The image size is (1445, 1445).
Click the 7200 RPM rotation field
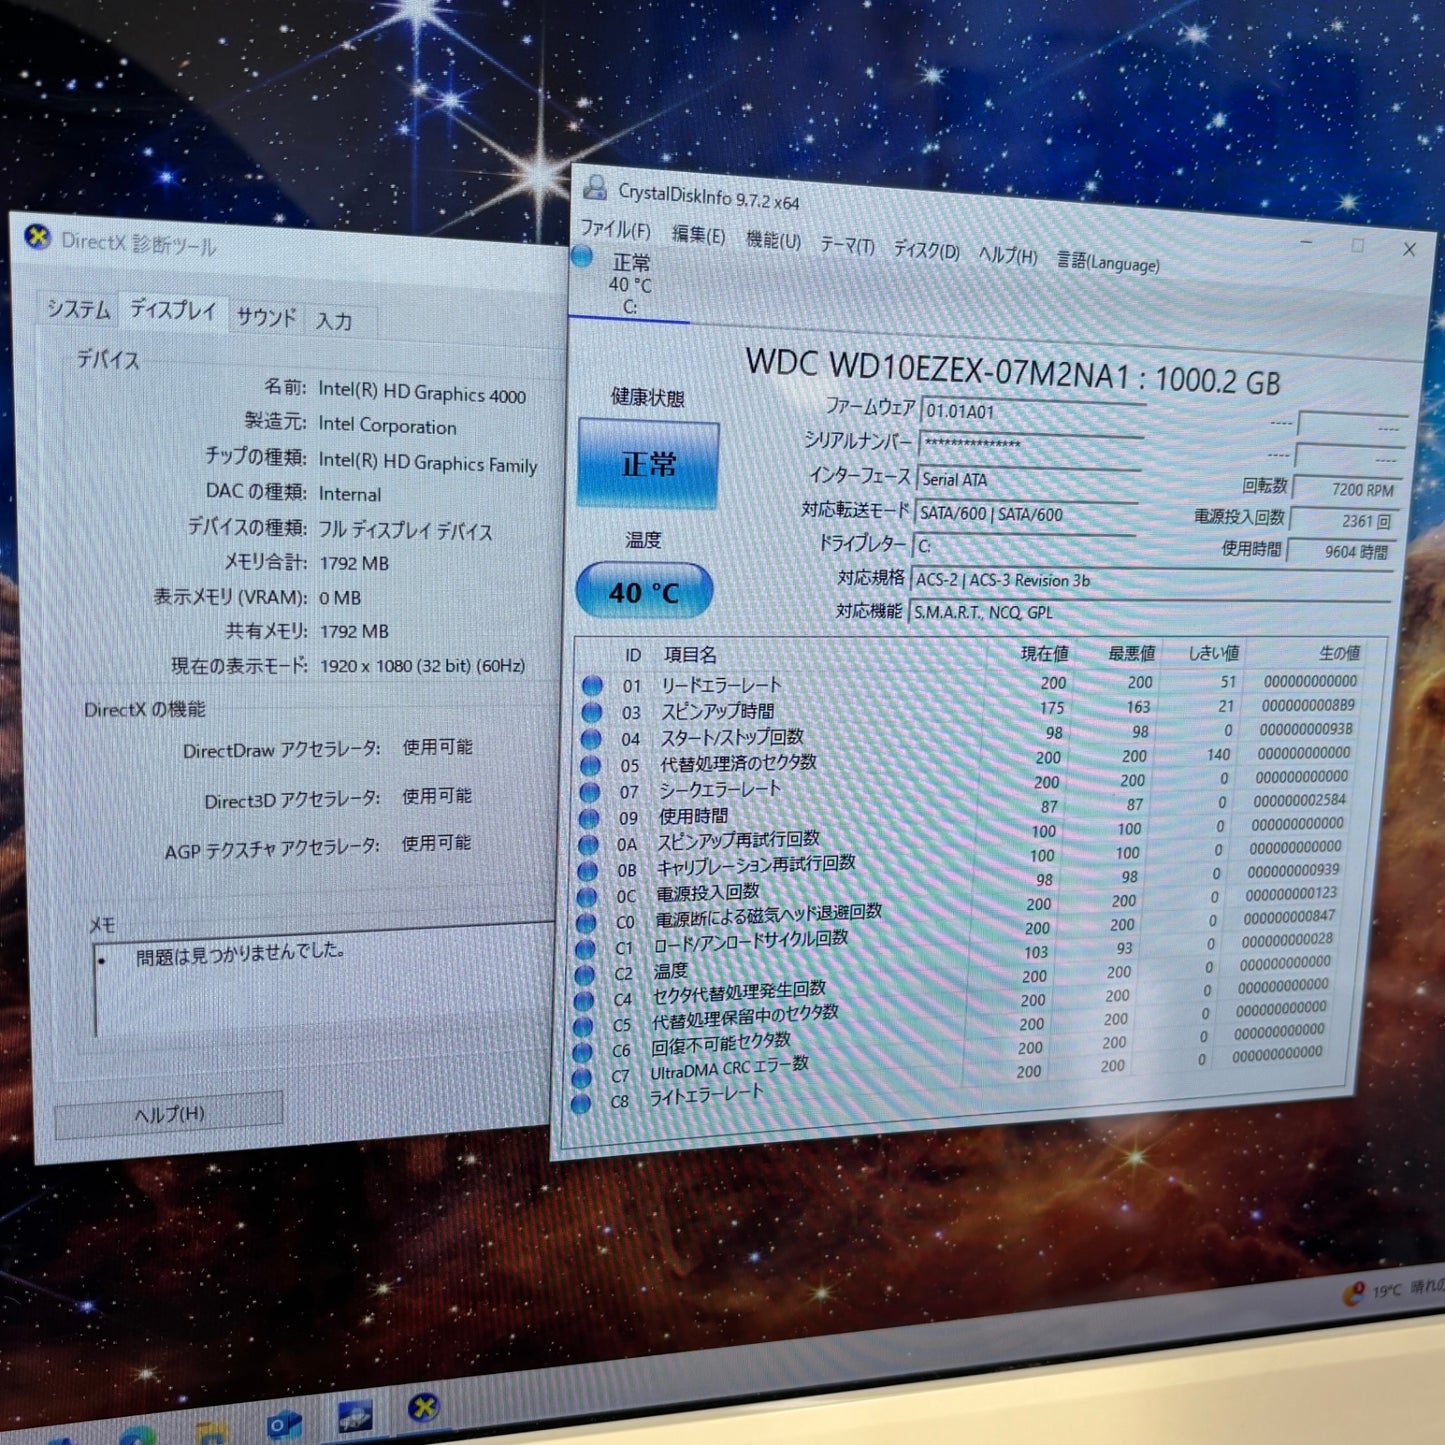click(x=1347, y=489)
